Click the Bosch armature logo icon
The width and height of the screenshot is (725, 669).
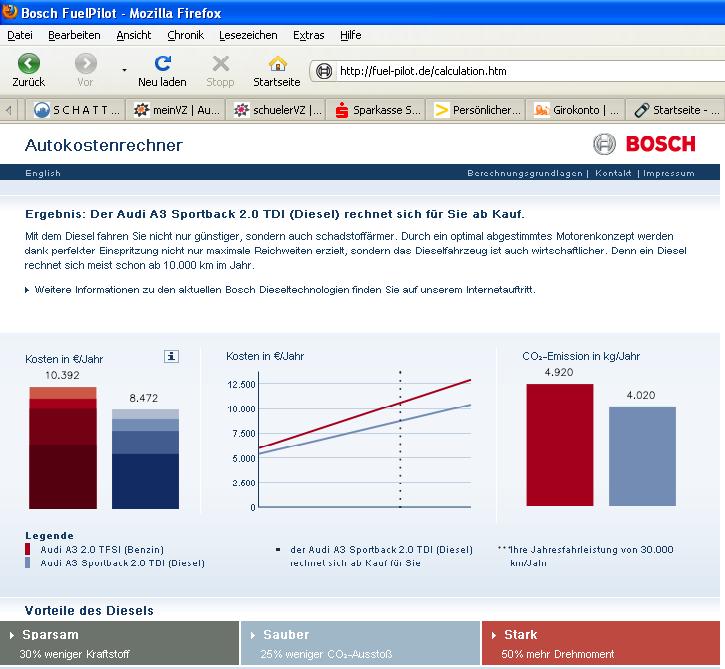pyautogui.click(x=604, y=144)
